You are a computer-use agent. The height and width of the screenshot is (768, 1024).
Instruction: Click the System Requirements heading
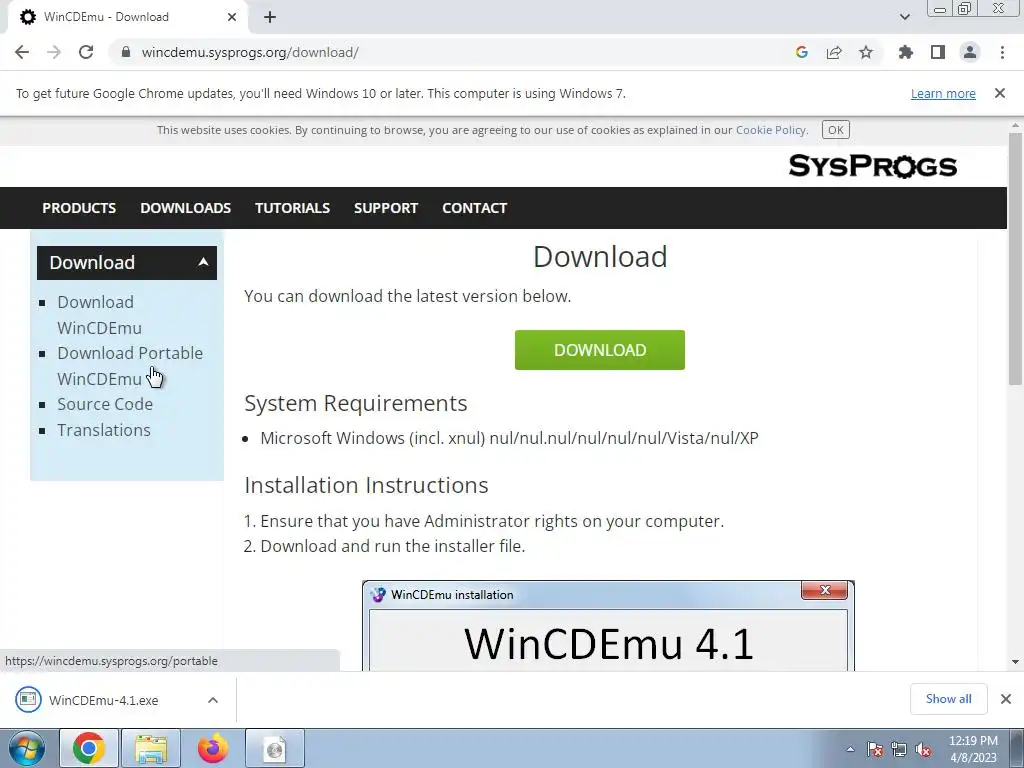pos(356,403)
